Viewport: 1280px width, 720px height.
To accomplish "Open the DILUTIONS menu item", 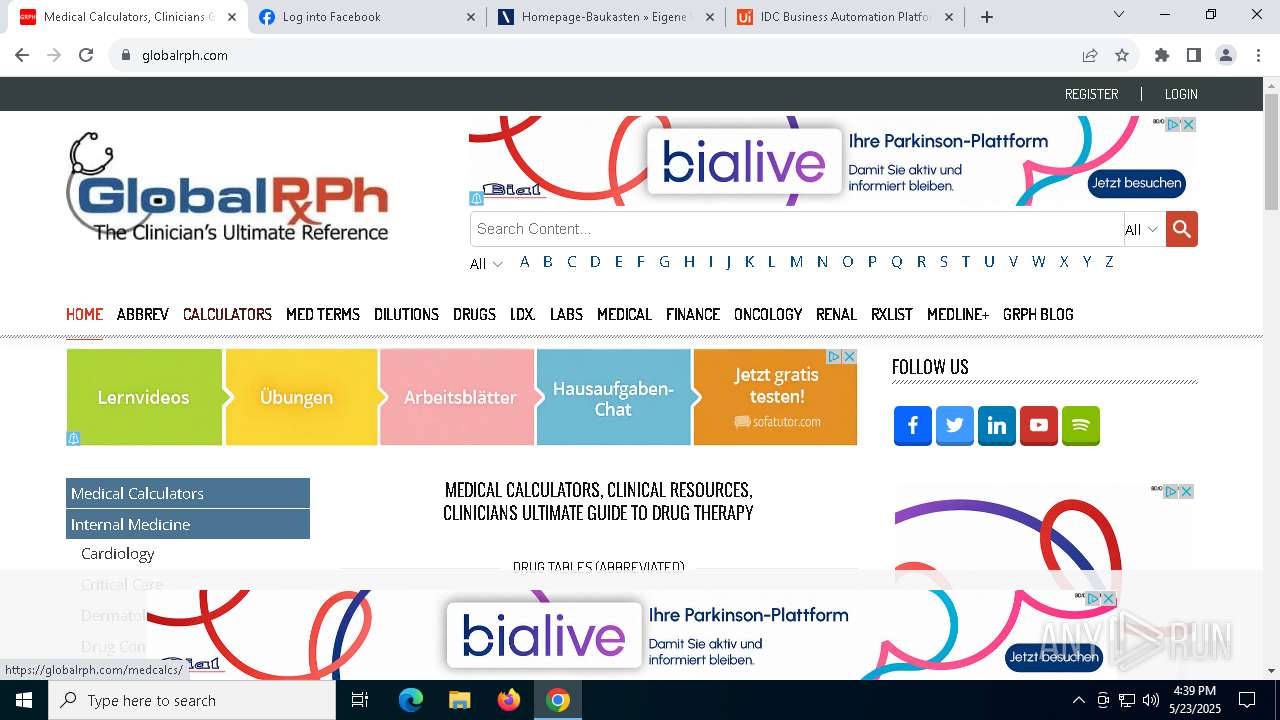I will point(406,314).
